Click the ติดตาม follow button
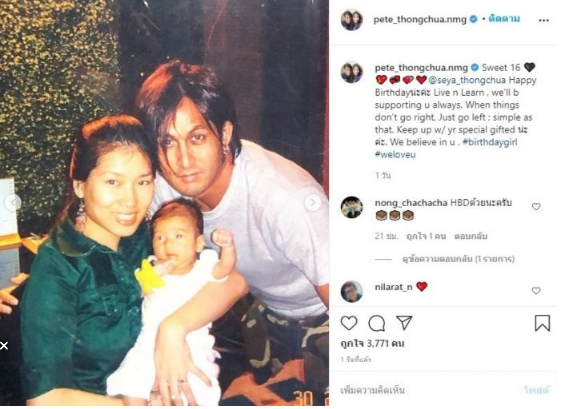 click(504, 19)
